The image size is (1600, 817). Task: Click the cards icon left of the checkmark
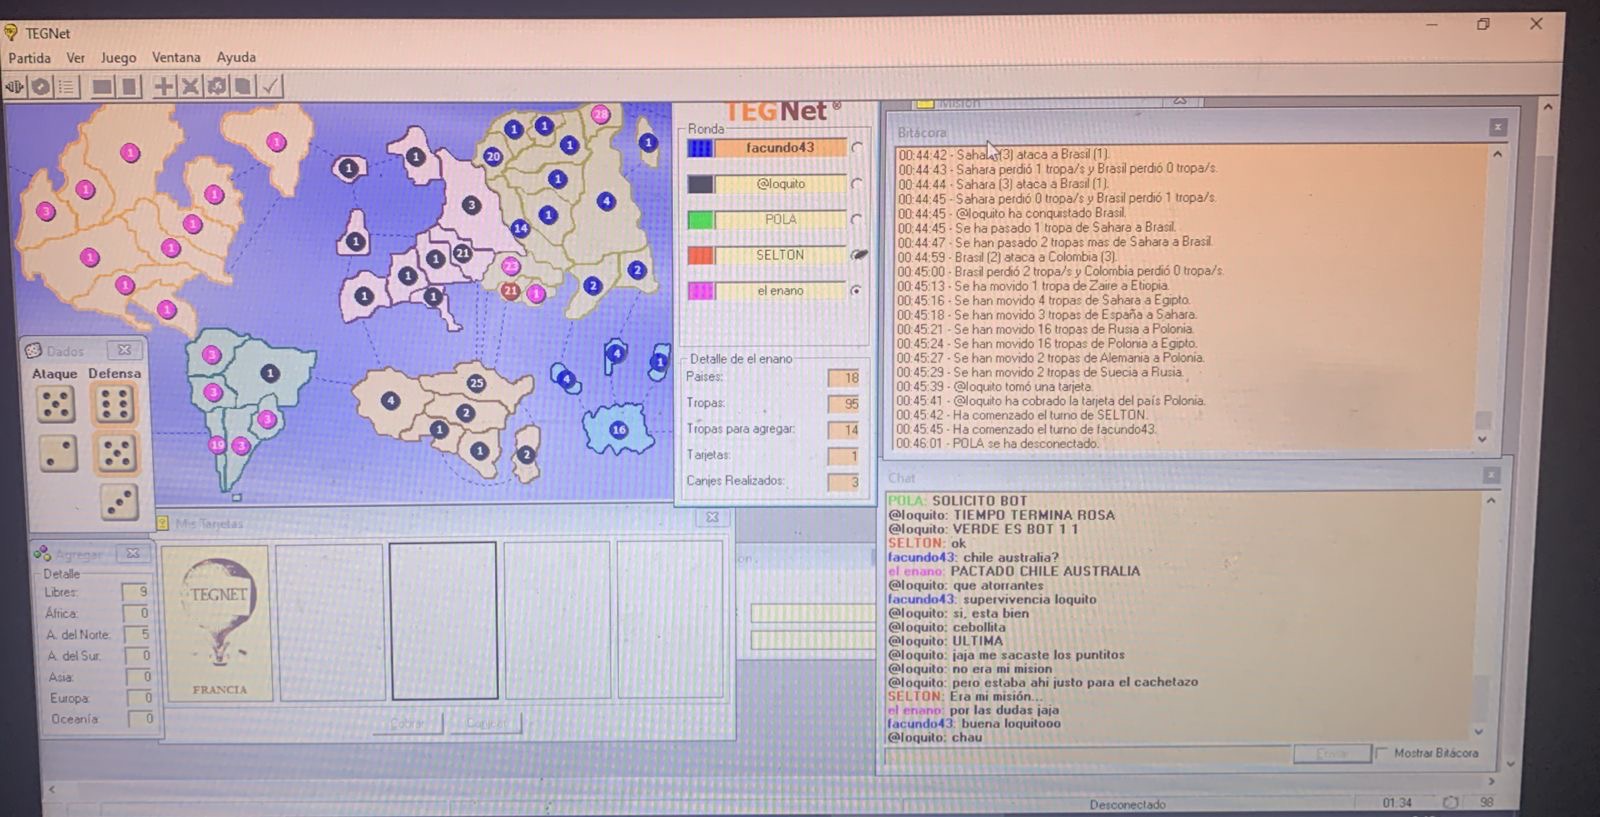click(x=243, y=87)
